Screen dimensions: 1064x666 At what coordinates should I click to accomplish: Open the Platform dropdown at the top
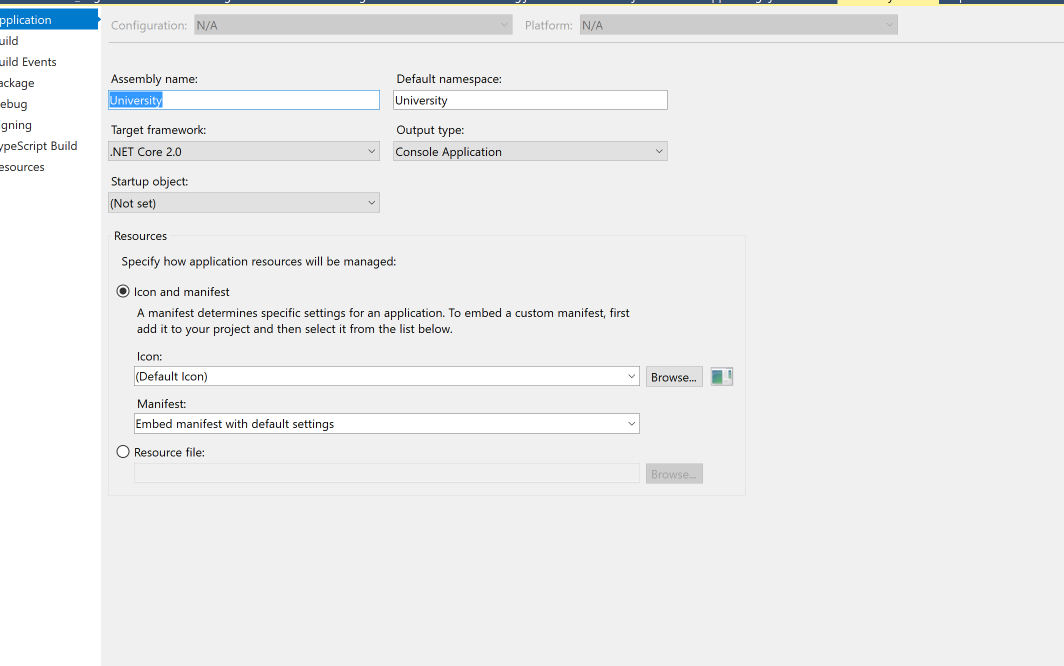click(889, 24)
